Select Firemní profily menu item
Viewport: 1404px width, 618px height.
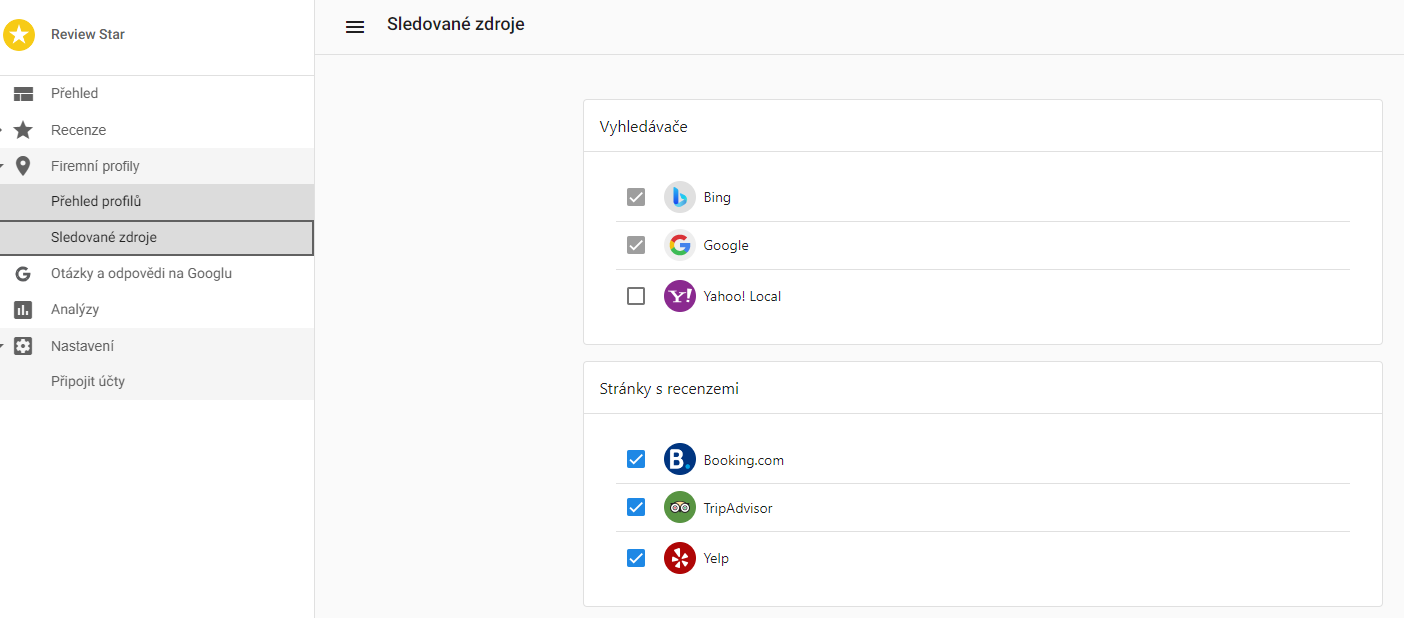click(157, 166)
